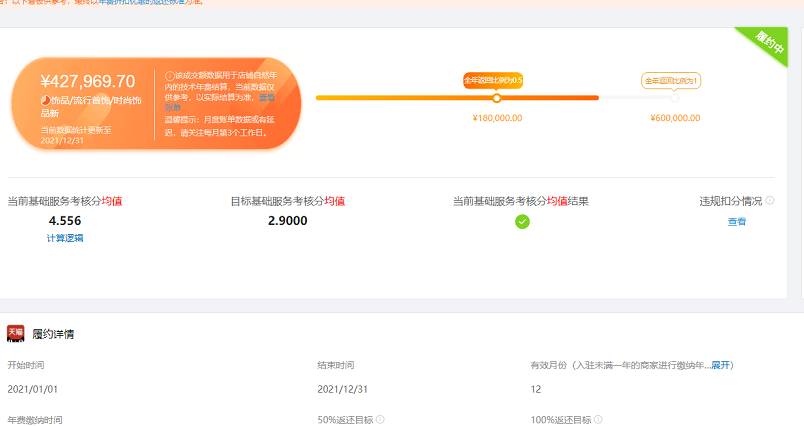Click the 全年返回比例为1 milestone bubble
This screenshot has width=804, height=426.
coord(671,80)
